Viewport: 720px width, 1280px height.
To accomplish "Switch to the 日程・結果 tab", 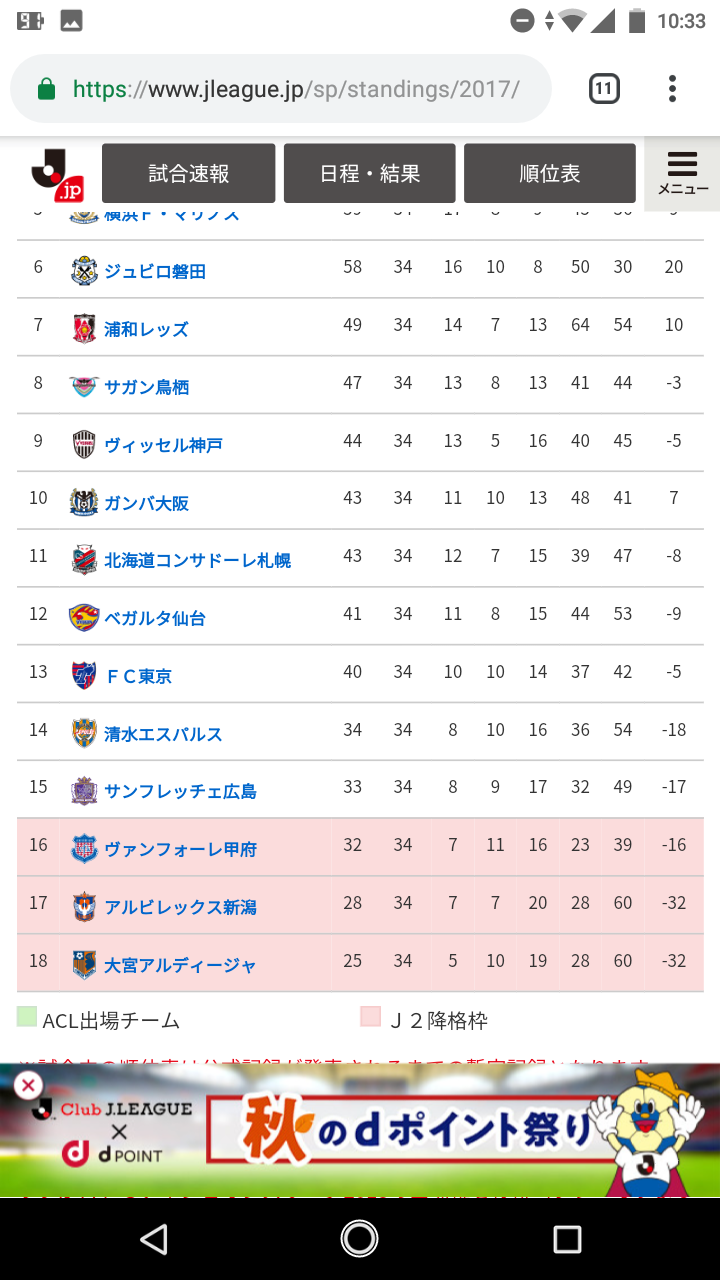I will 370,173.
